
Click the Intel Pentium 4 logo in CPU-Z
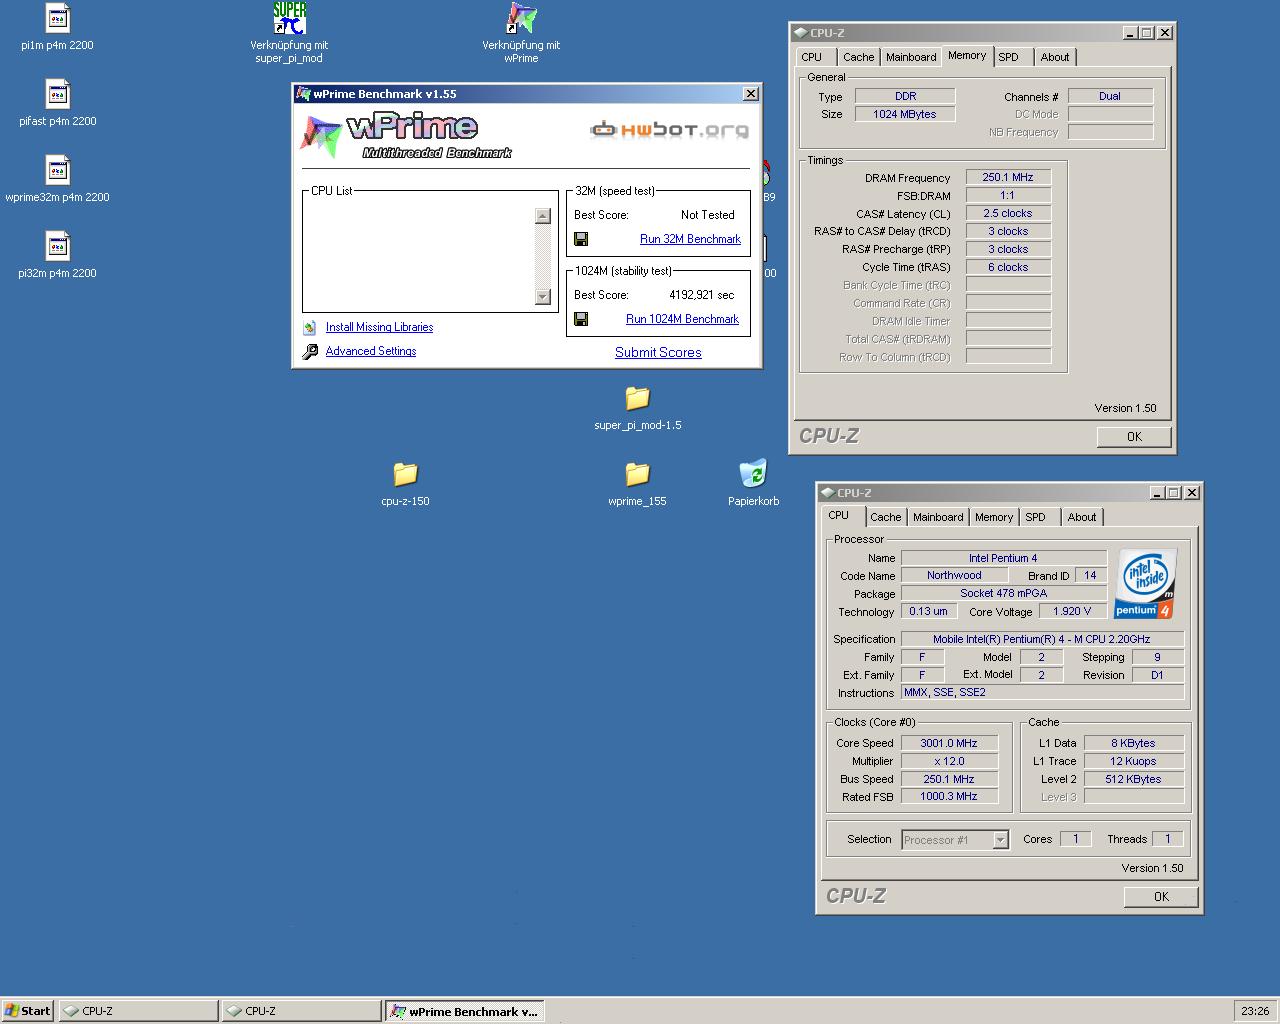[1146, 583]
